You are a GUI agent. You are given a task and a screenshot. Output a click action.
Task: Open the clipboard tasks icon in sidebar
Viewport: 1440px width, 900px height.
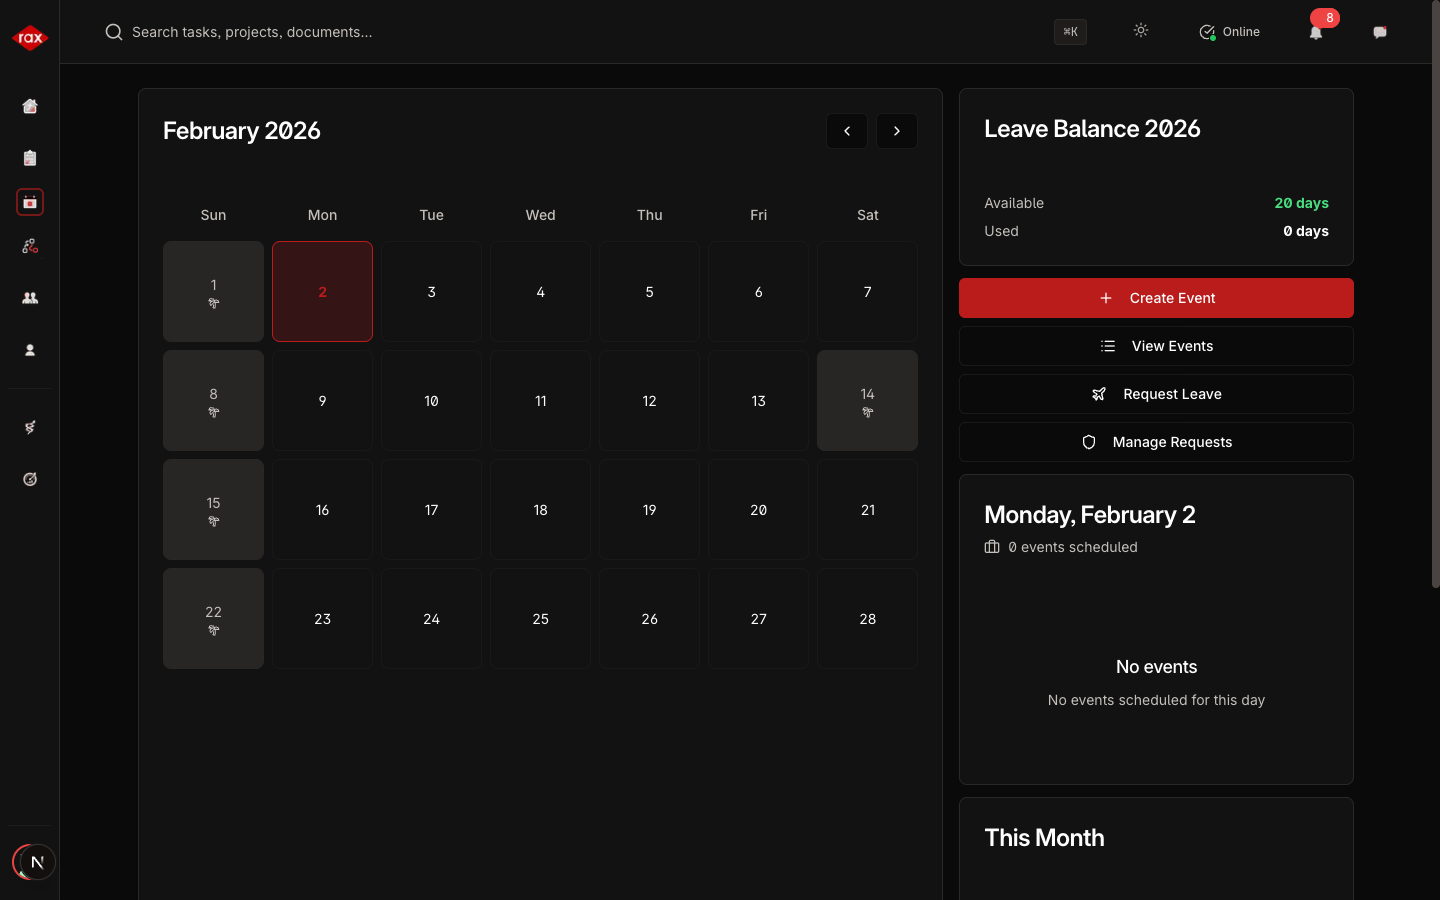point(30,158)
